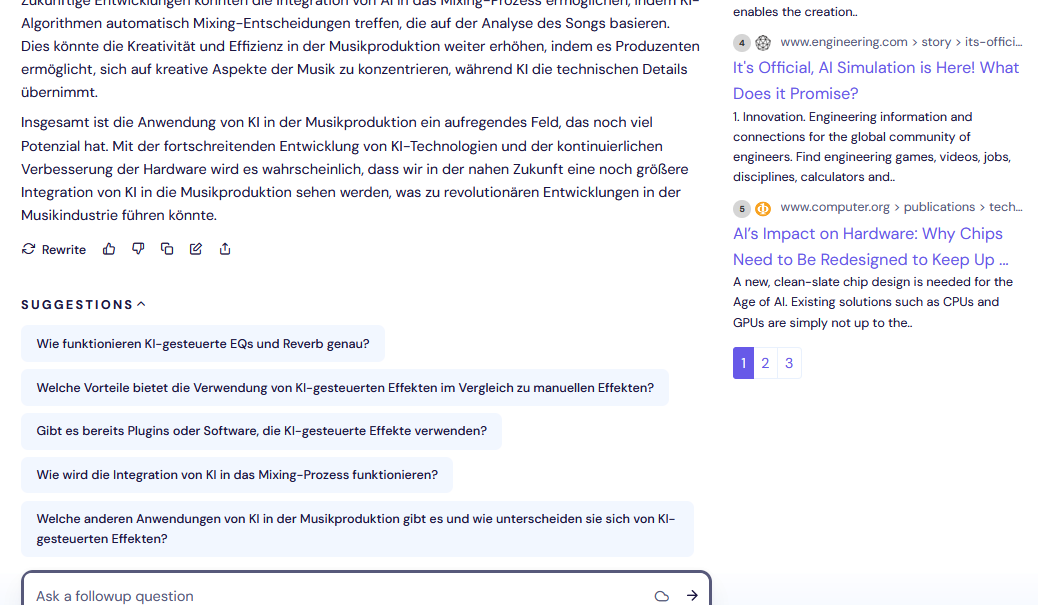Select suggestion about Plugins oder Software
This screenshot has height=605, width=1038.
pyautogui.click(x=261, y=431)
